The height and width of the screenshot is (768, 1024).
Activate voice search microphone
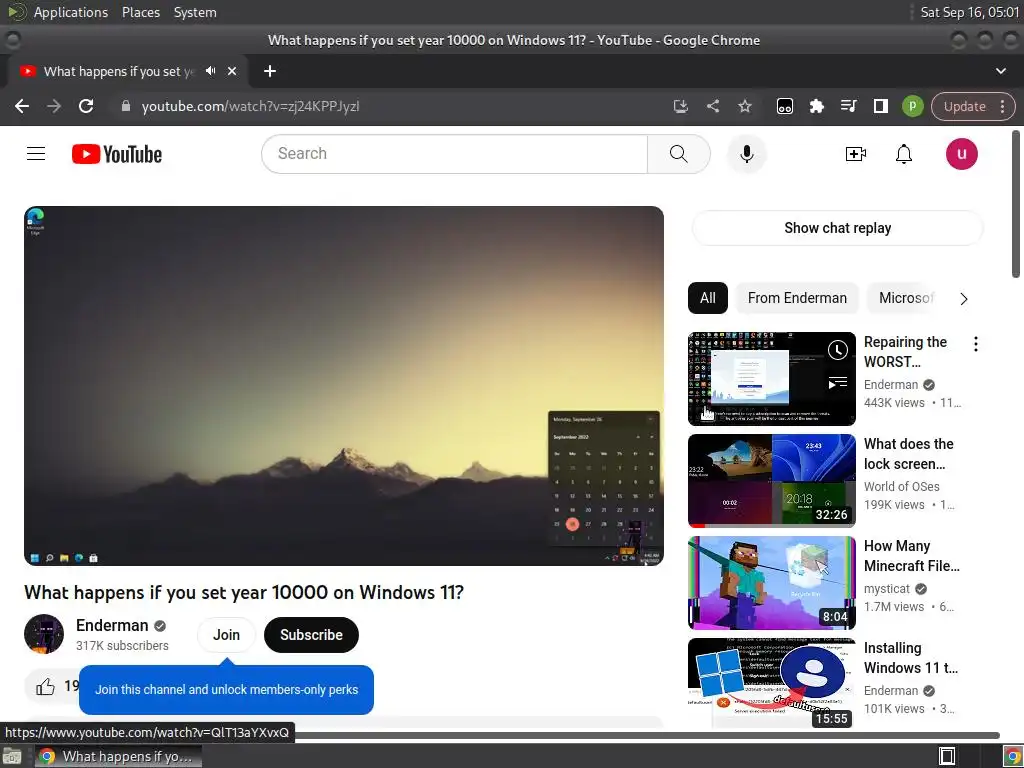746,154
